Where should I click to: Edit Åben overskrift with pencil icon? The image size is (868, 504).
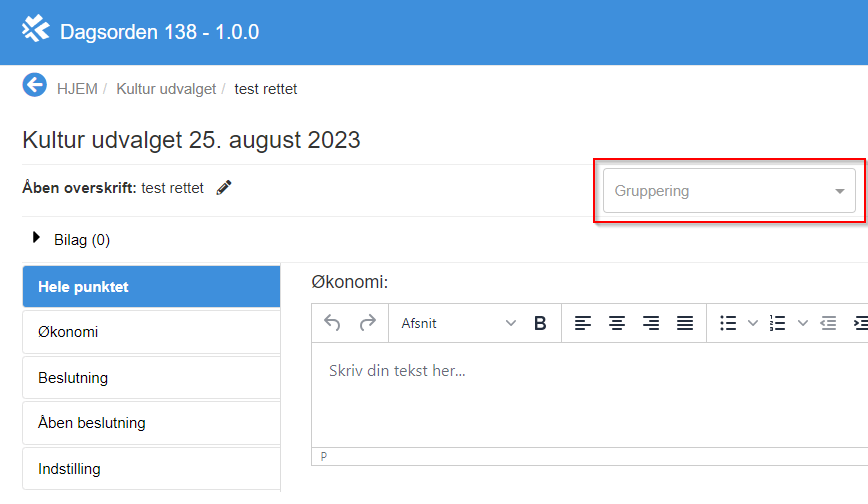click(x=224, y=187)
